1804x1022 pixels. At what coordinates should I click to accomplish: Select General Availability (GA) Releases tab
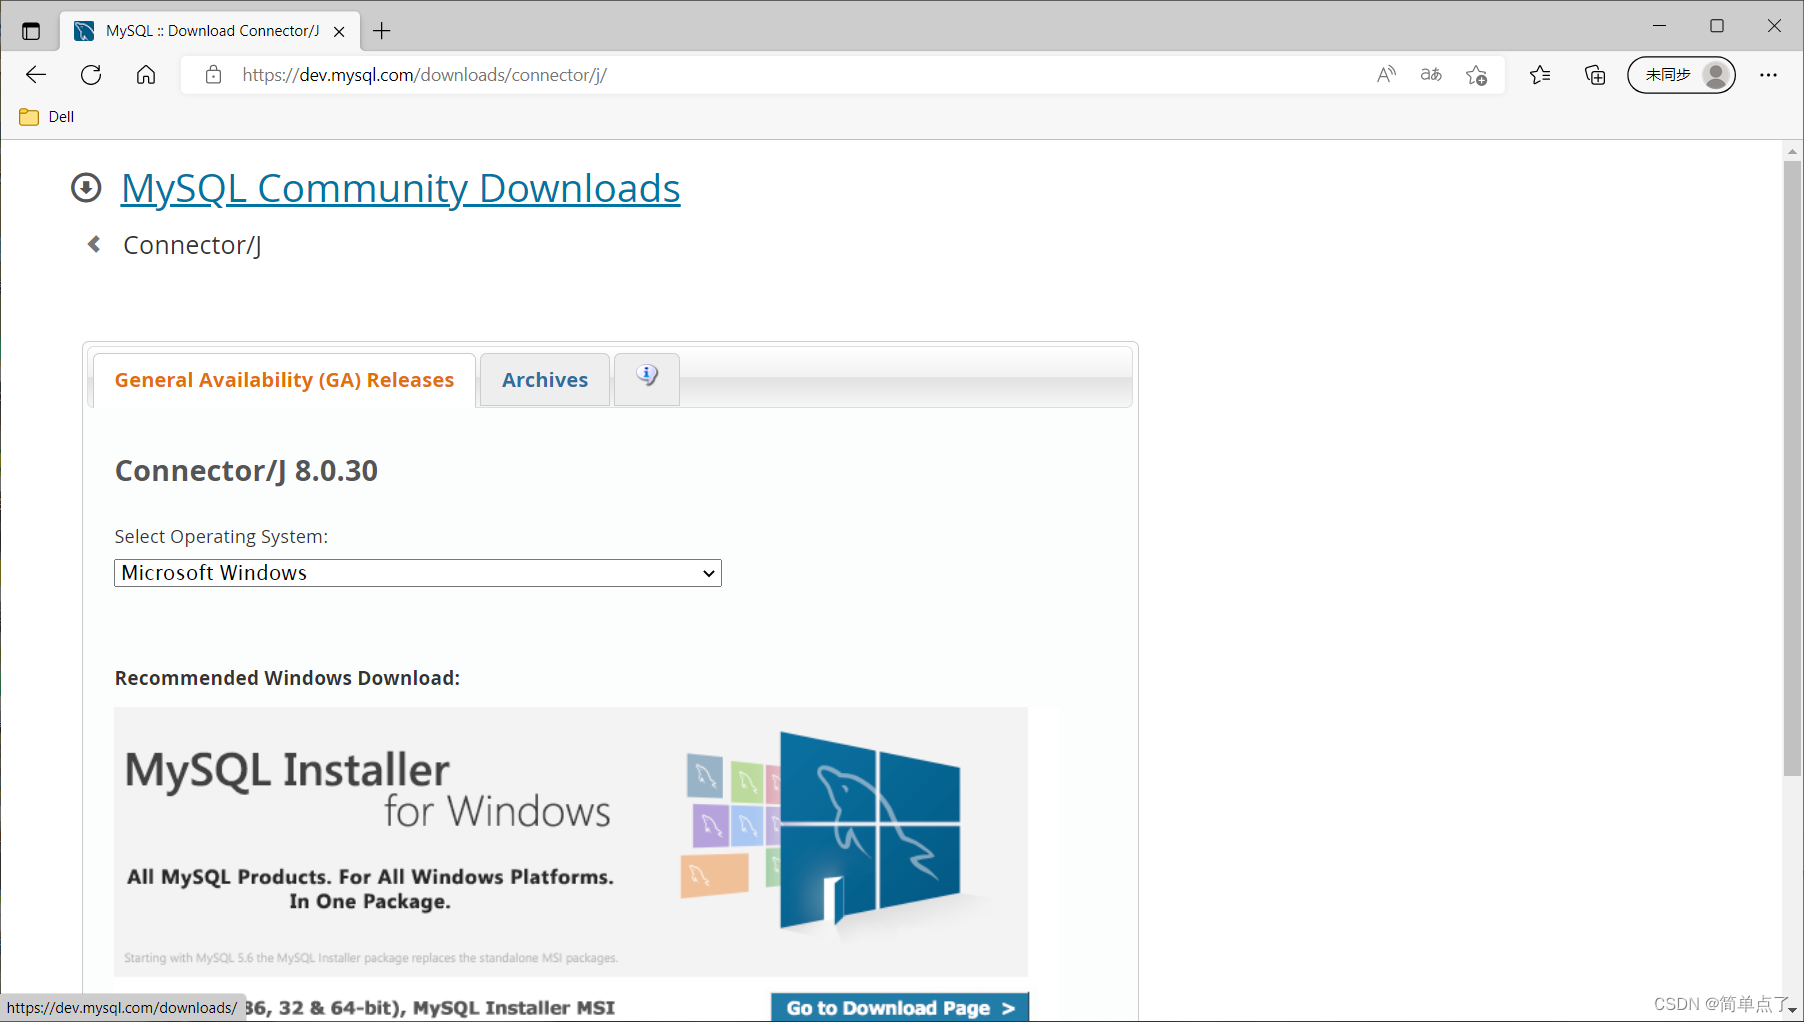284,380
